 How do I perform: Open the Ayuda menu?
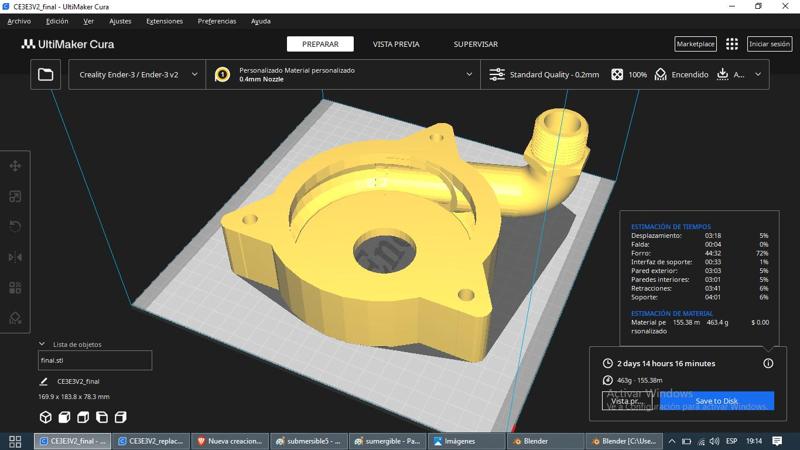pos(261,21)
